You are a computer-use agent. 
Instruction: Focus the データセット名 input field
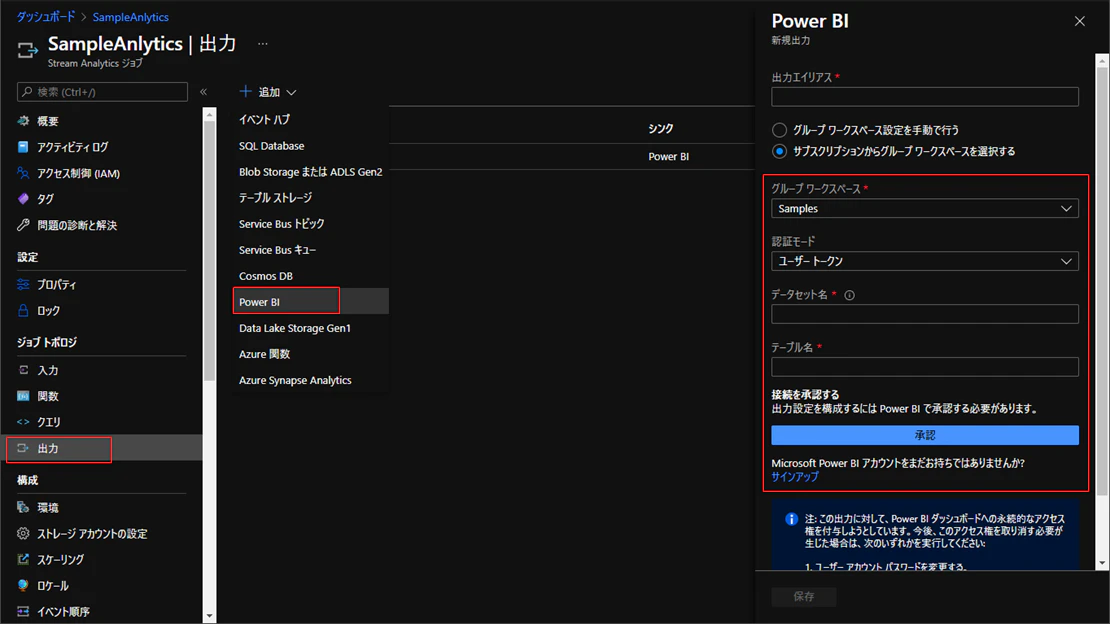point(925,314)
